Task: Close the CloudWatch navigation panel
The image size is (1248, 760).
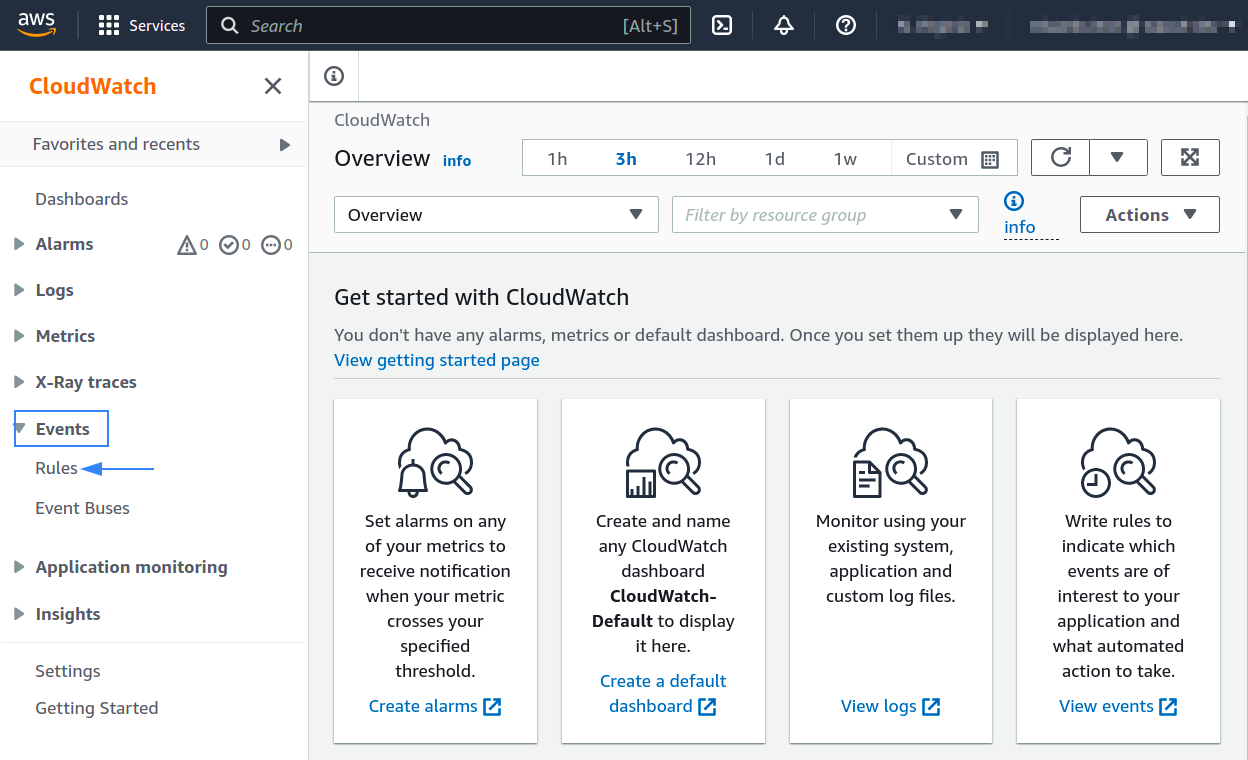Action: point(273,86)
